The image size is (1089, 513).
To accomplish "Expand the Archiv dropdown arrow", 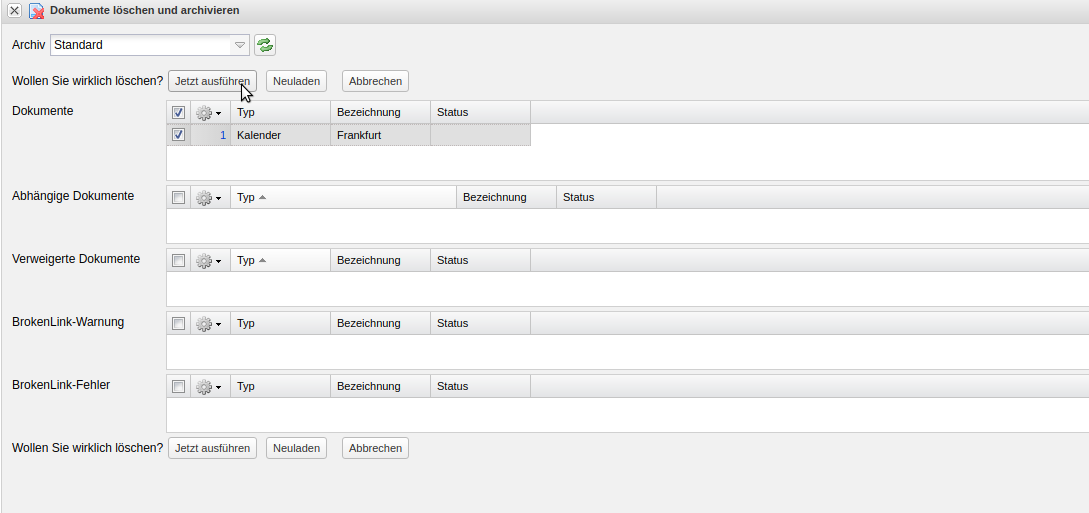I will coord(240,45).
